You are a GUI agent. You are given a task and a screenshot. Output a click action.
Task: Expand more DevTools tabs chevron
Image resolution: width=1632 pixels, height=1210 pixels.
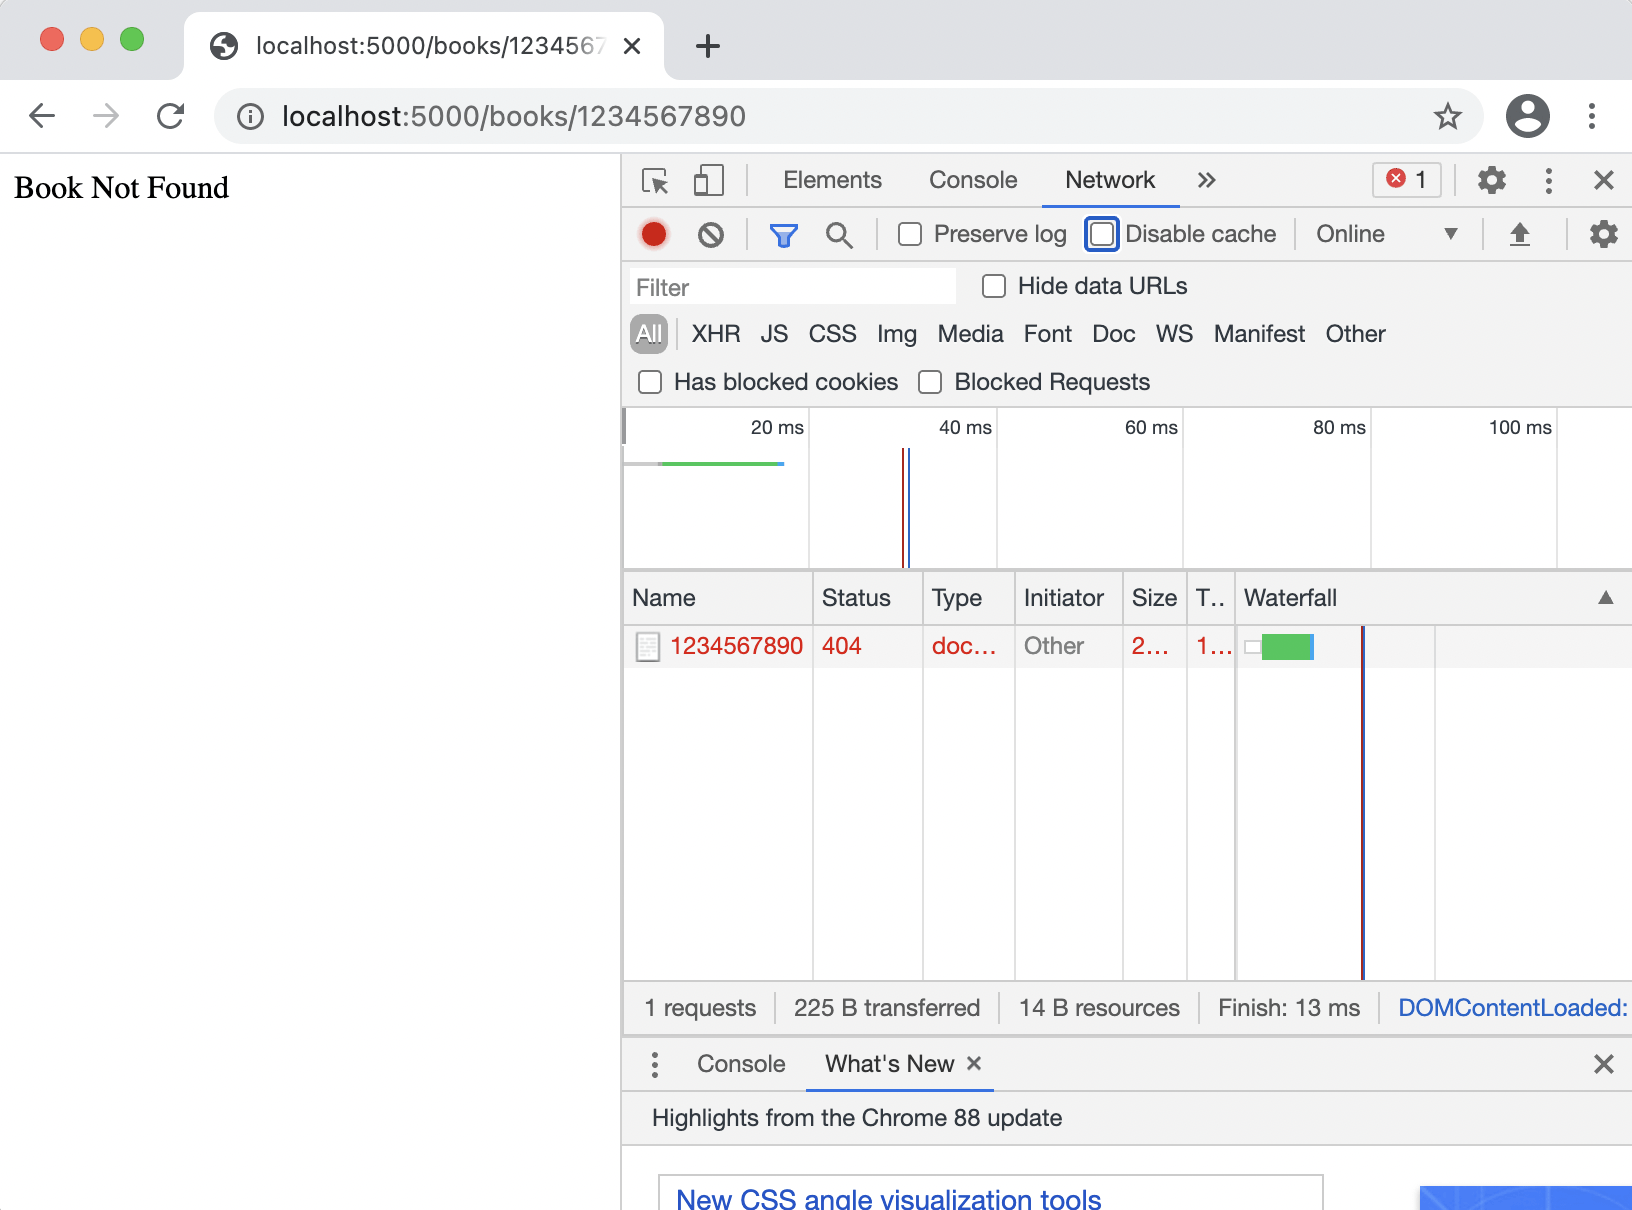coord(1206,180)
